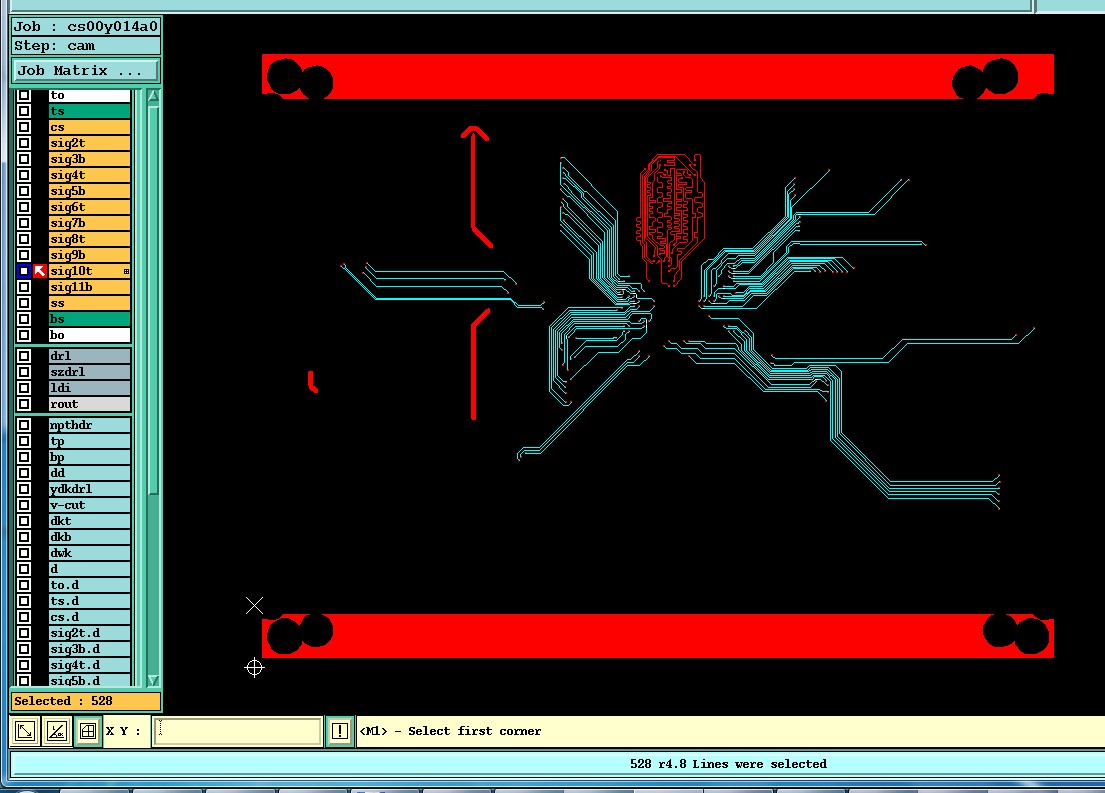Tick the sig7b layer checkbox
The height and width of the screenshot is (793, 1105).
coord(24,223)
